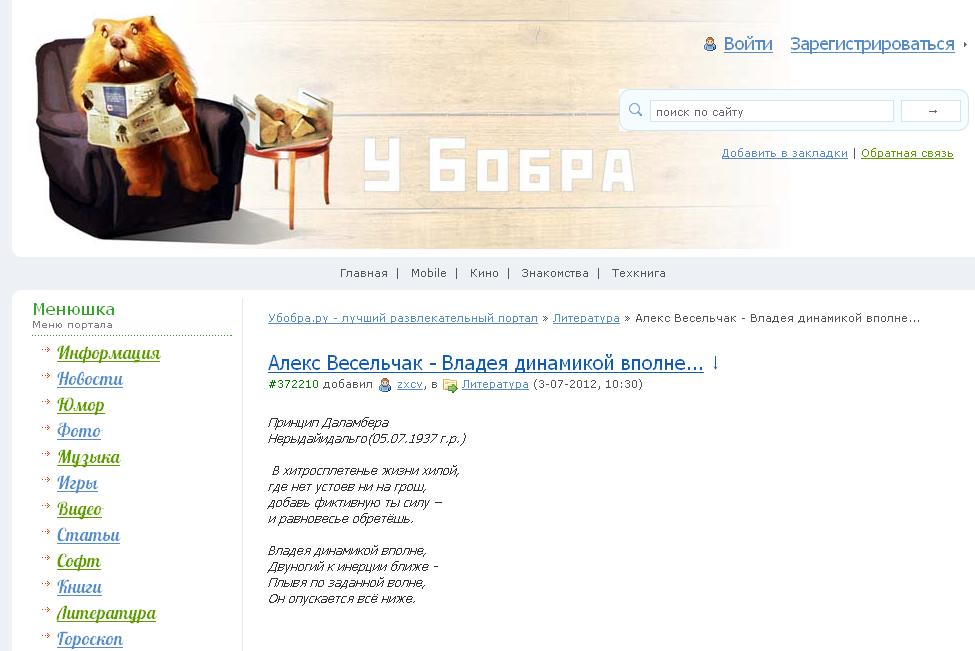975x651 pixels.
Task: Open post title Алекс Весельчак link
Action: (x=485, y=362)
